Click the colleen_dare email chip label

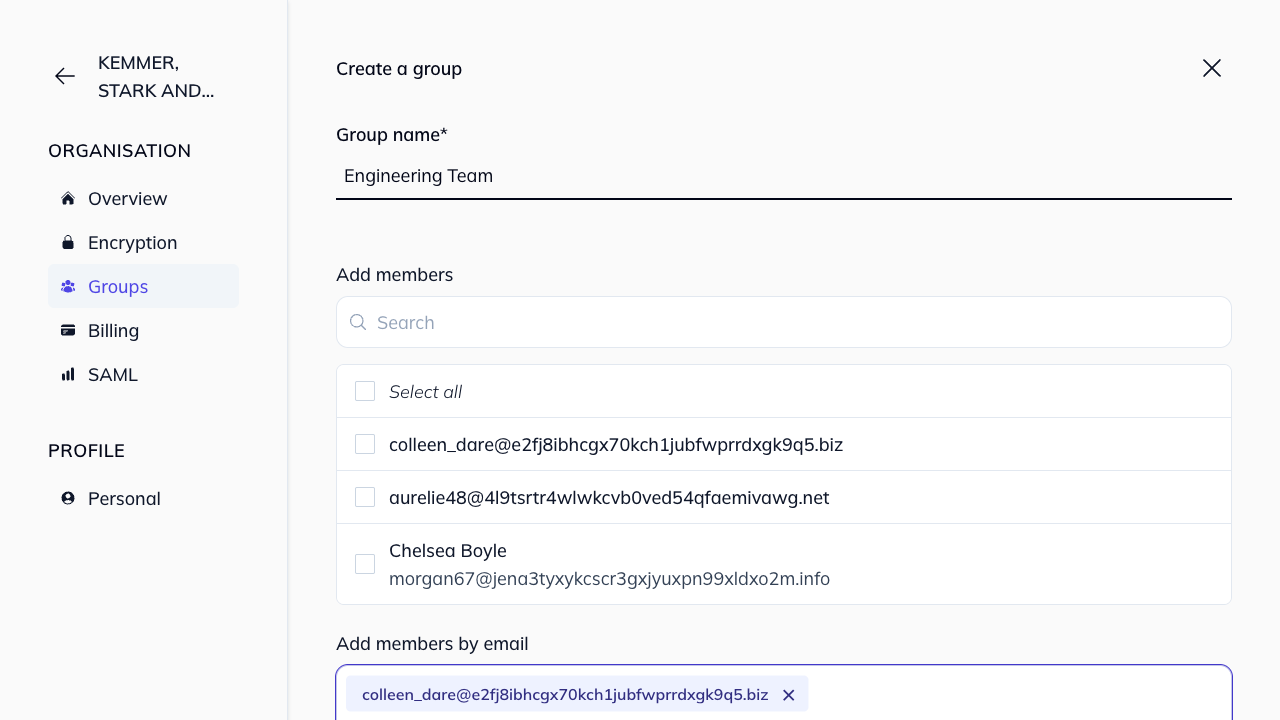pos(564,694)
